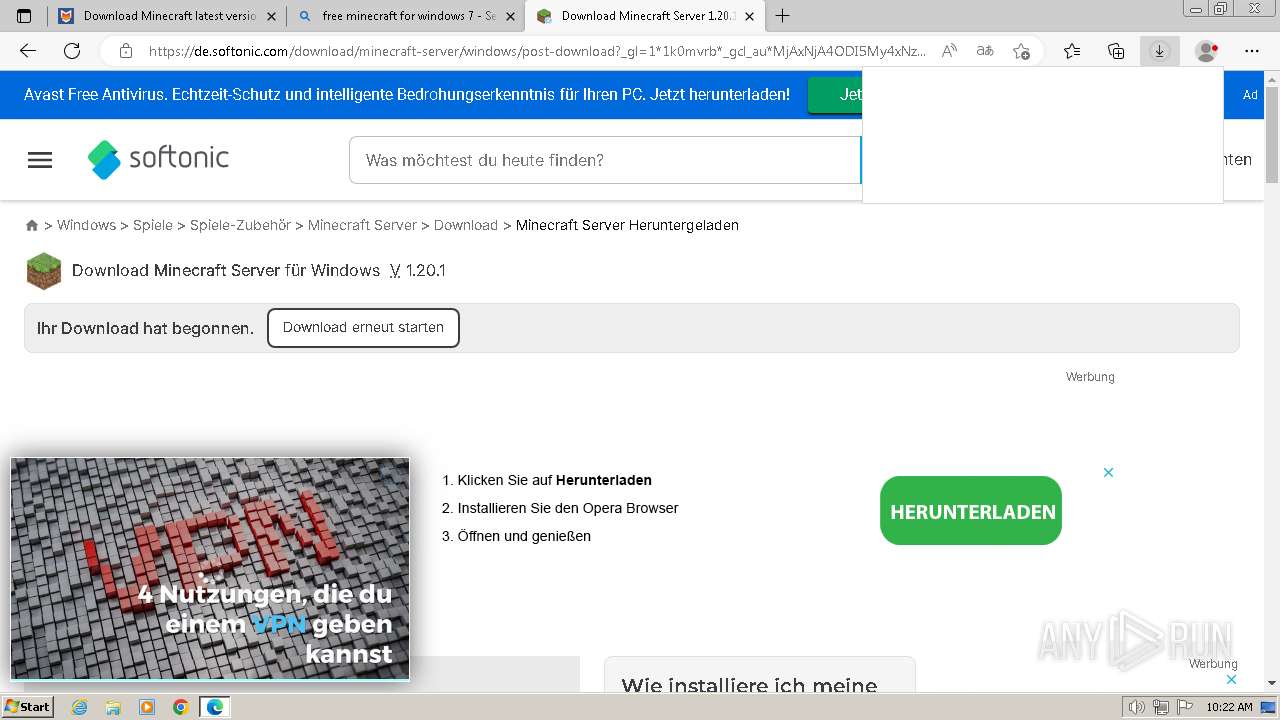Open a new browser tab
Screen dimensions: 1280x720
782,16
